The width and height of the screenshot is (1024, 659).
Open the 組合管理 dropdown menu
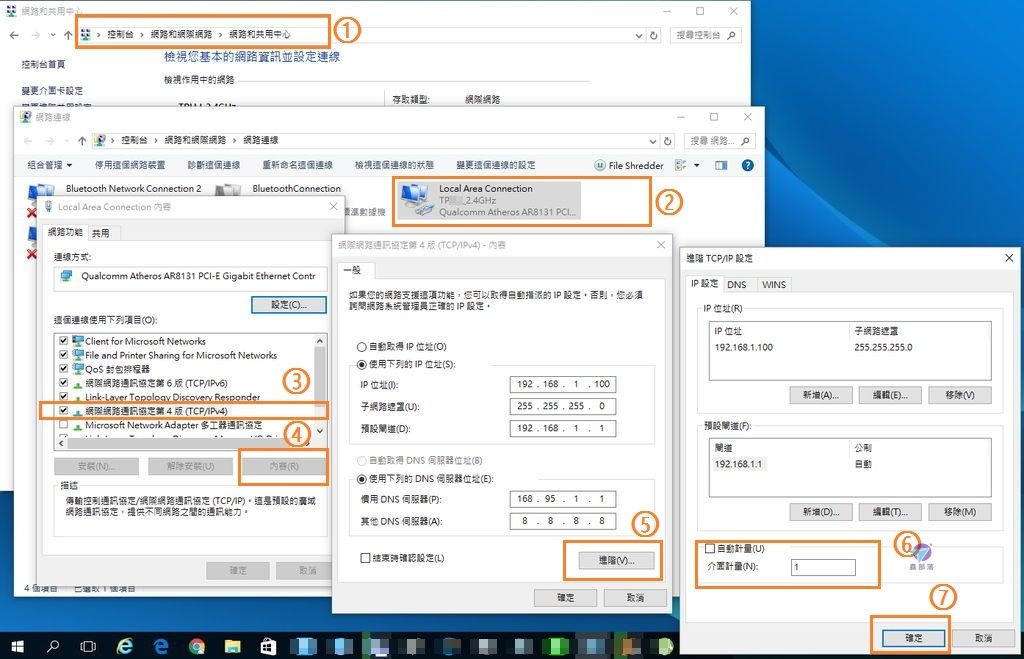click(x=50, y=165)
